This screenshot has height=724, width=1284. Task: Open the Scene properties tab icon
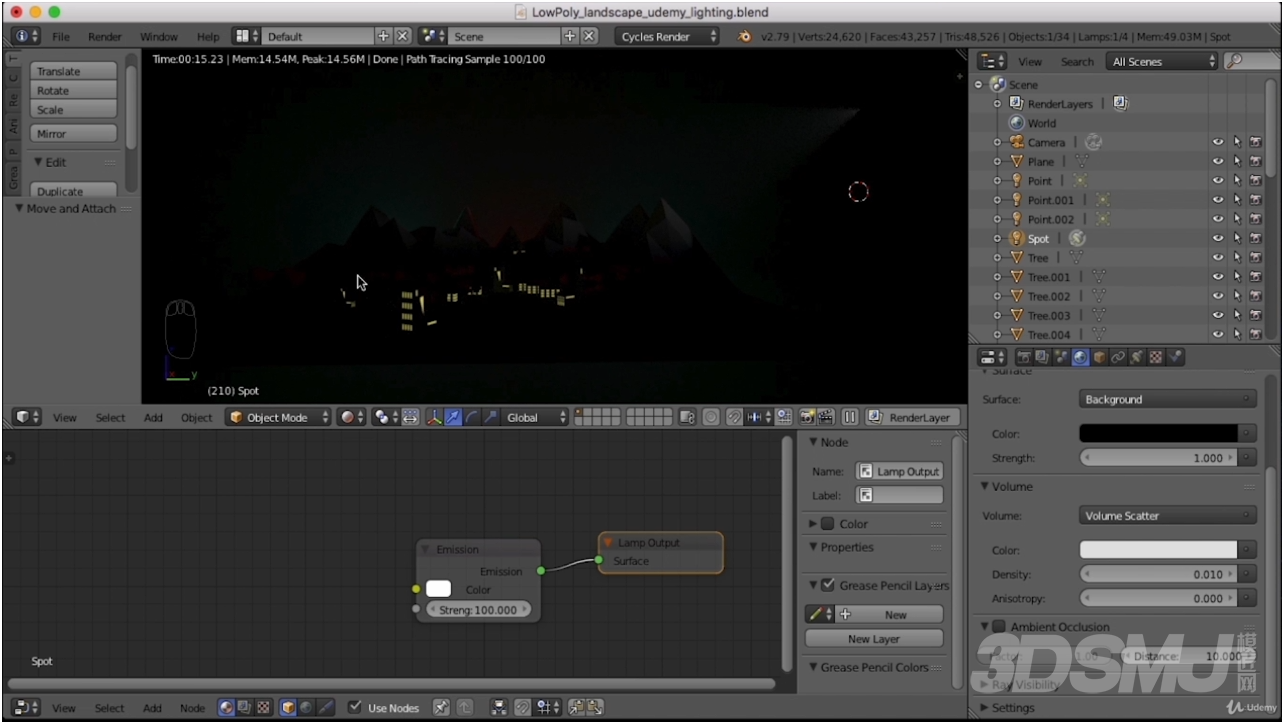tap(1061, 357)
